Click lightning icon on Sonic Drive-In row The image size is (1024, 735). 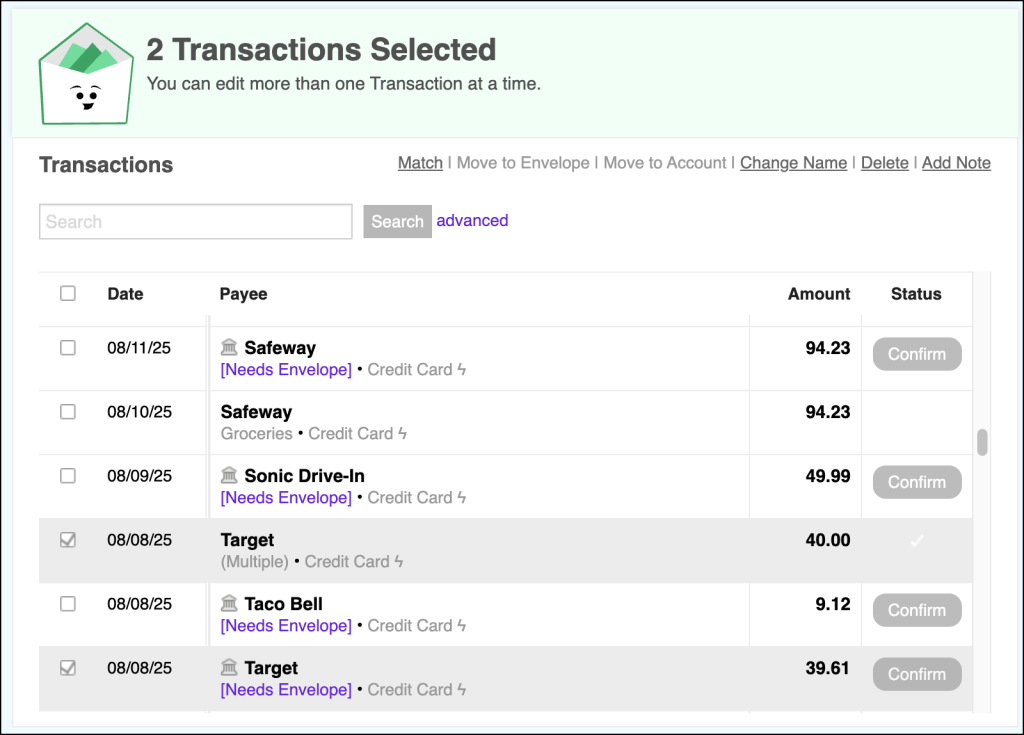[462, 497]
